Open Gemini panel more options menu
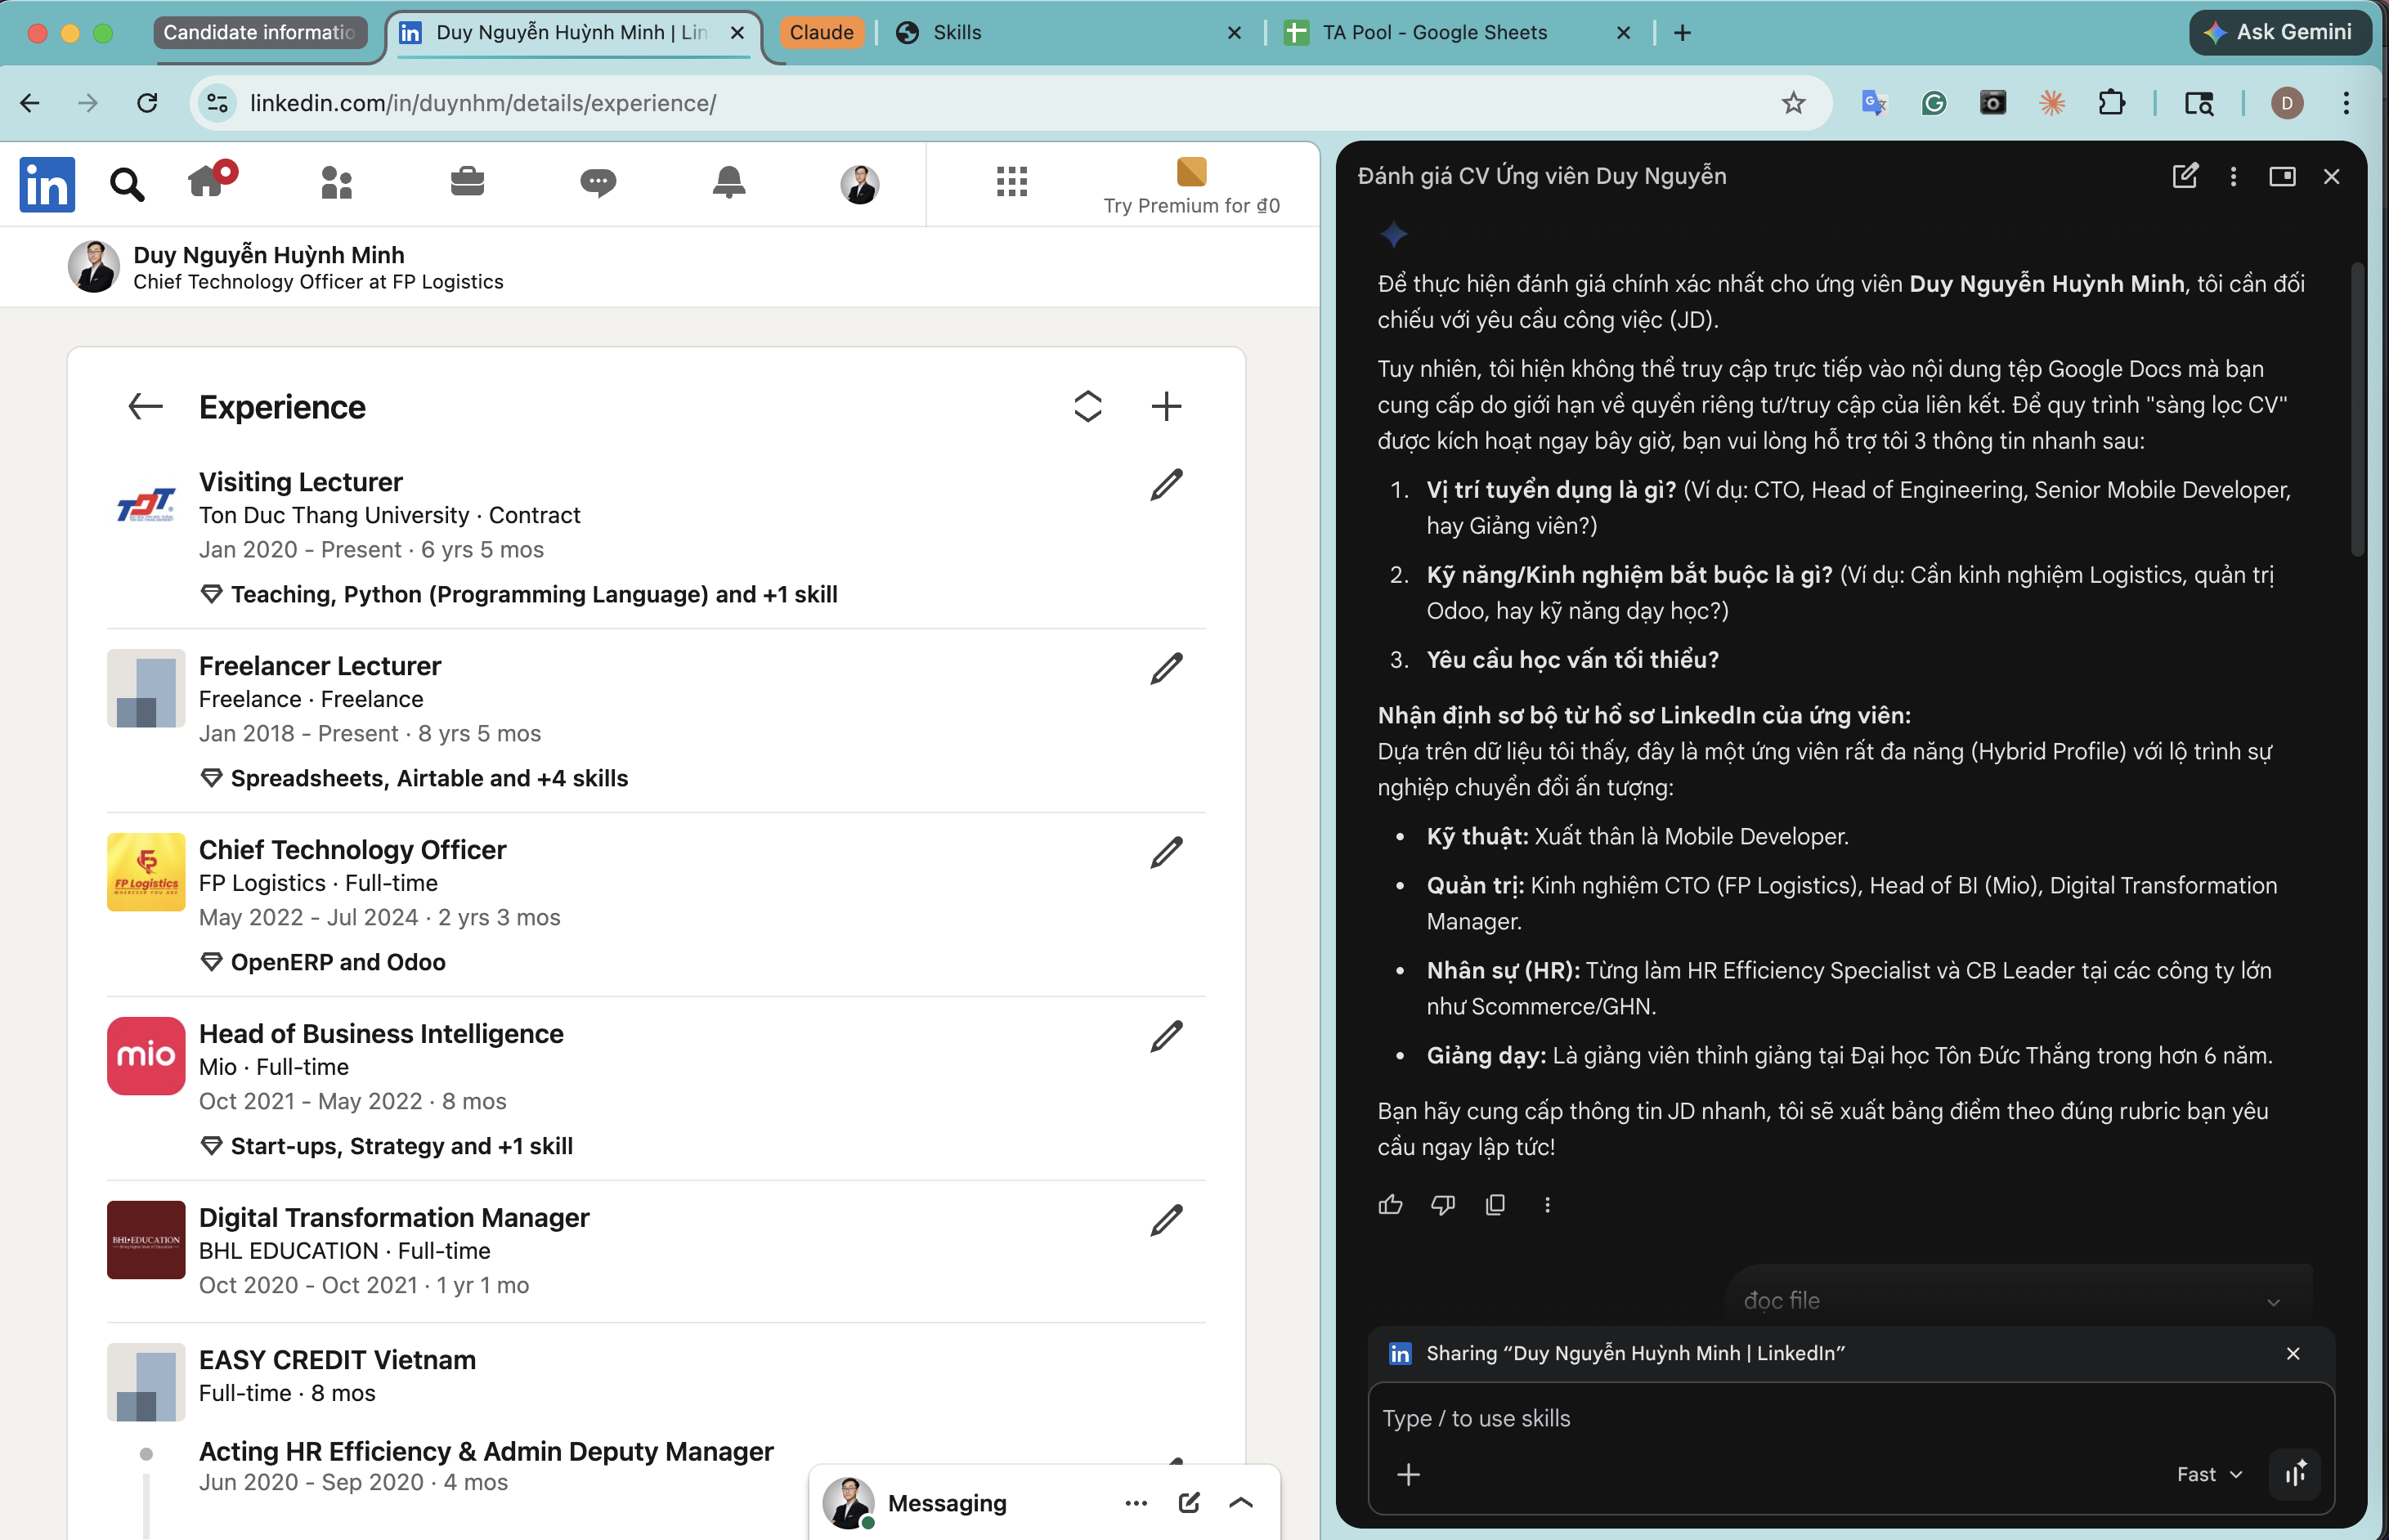This screenshot has width=2389, height=1540. (2233, 176)
